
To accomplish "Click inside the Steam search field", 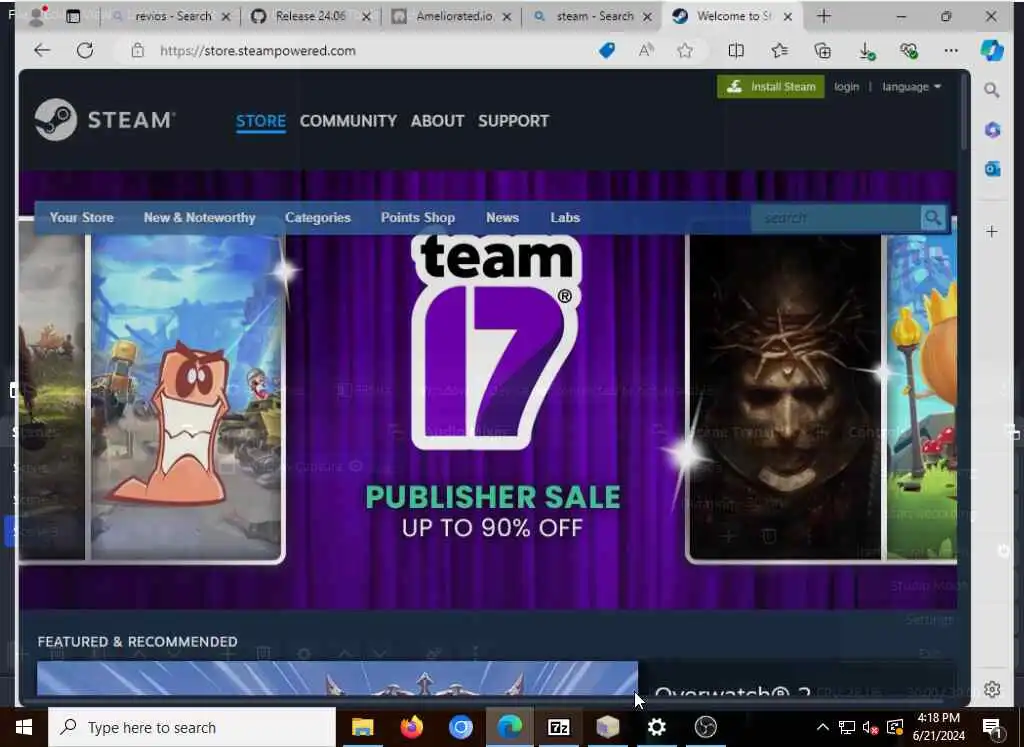I will 836,217.
